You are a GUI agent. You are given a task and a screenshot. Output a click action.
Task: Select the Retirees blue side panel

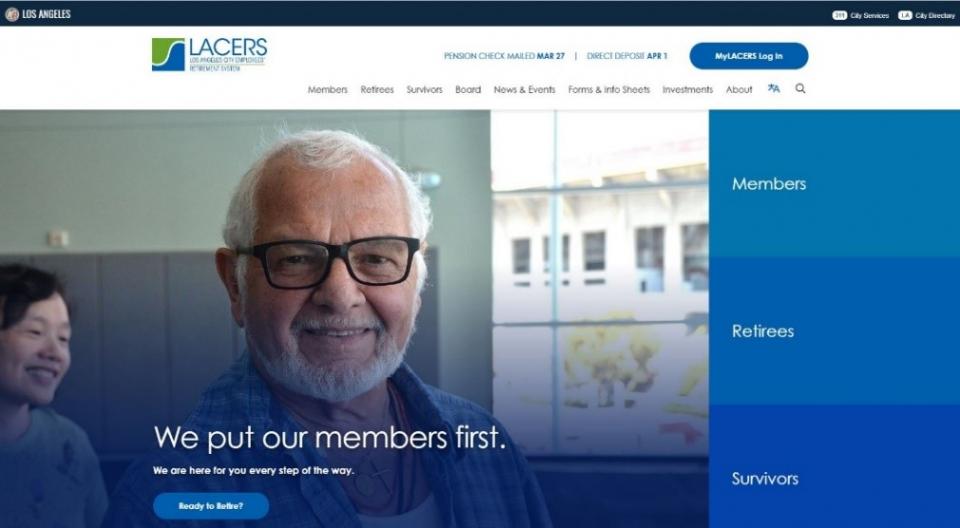(x=834, y=331)
